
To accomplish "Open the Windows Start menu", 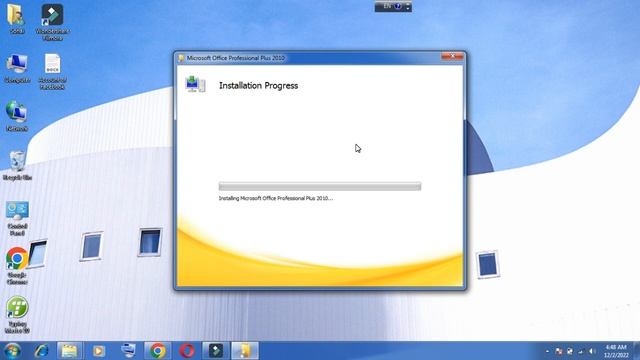I will point(12,351).
